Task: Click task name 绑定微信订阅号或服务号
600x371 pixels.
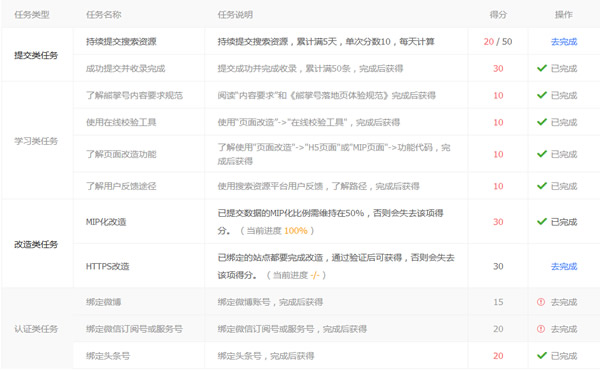Action: point(134,329)
